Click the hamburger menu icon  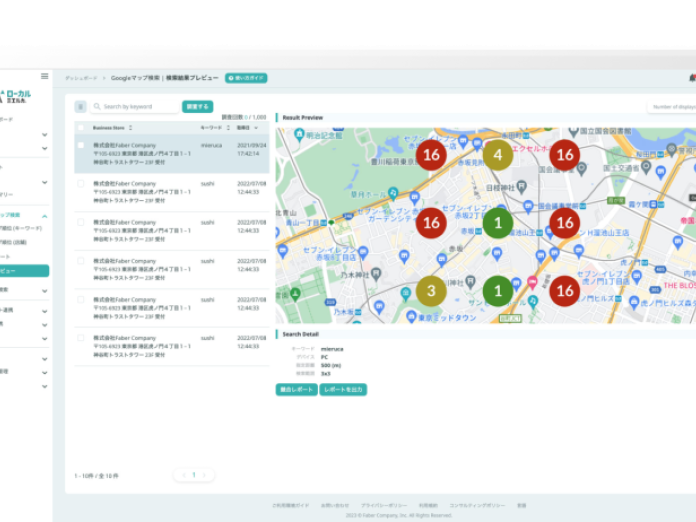click(x=44, y=76)
